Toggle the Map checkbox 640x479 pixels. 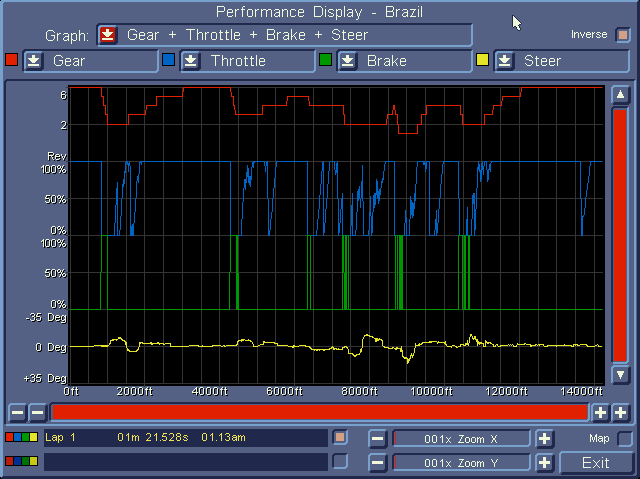625,439
